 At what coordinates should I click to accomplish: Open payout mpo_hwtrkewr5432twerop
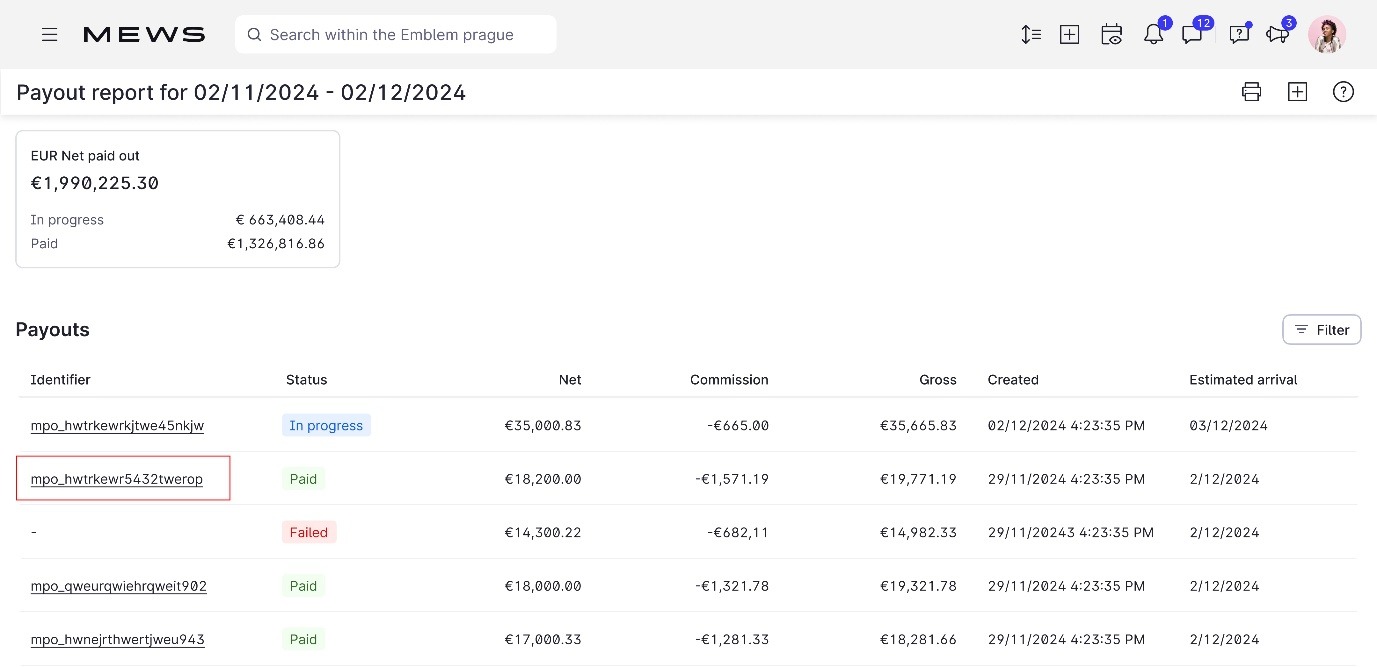tap(117, 479)
